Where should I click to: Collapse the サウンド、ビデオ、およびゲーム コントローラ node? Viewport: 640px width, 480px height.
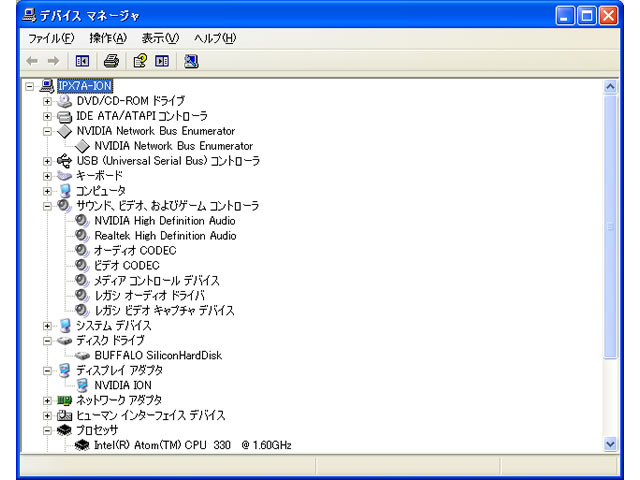47,206
